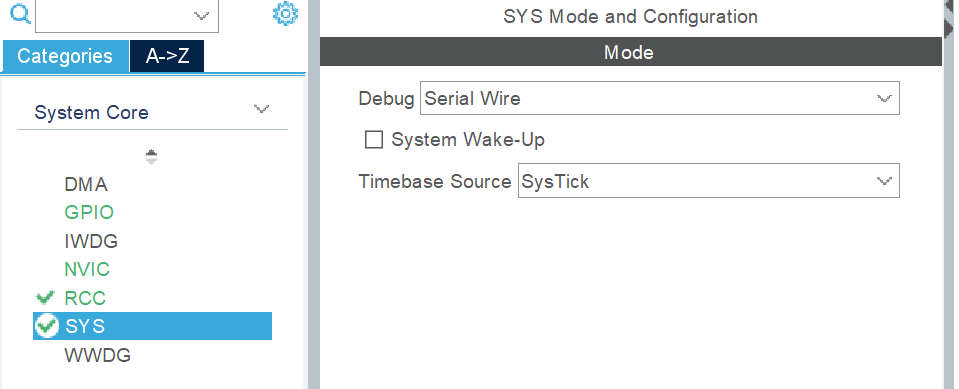Select the WWDG entry
The height and width of the screenshot is (389, 959).
[x=98, y=355]
